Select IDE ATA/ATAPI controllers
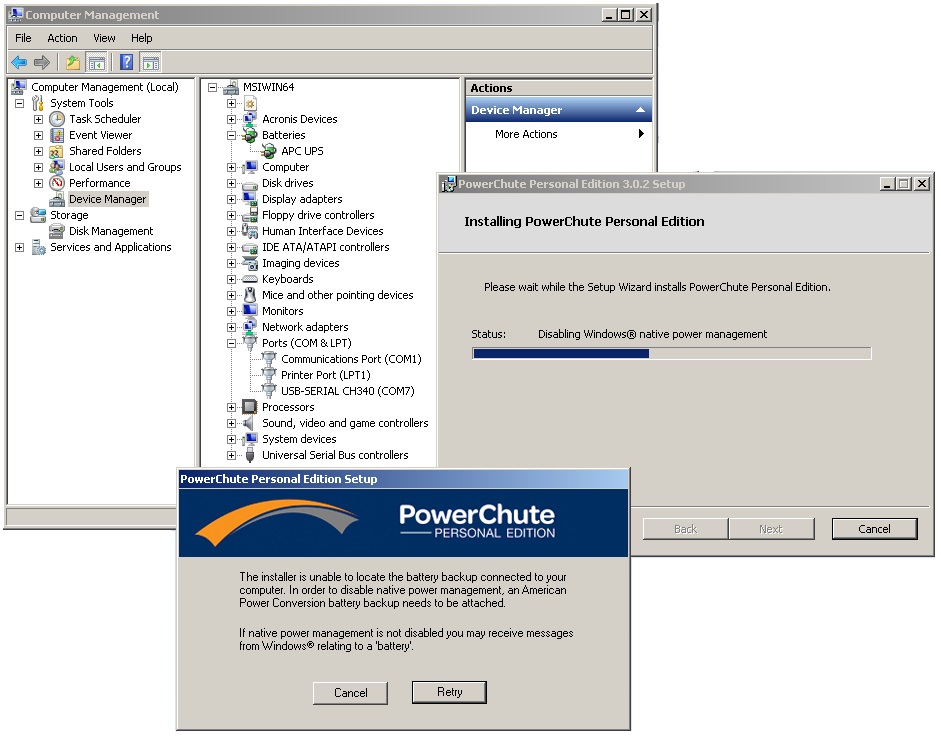 325,247
